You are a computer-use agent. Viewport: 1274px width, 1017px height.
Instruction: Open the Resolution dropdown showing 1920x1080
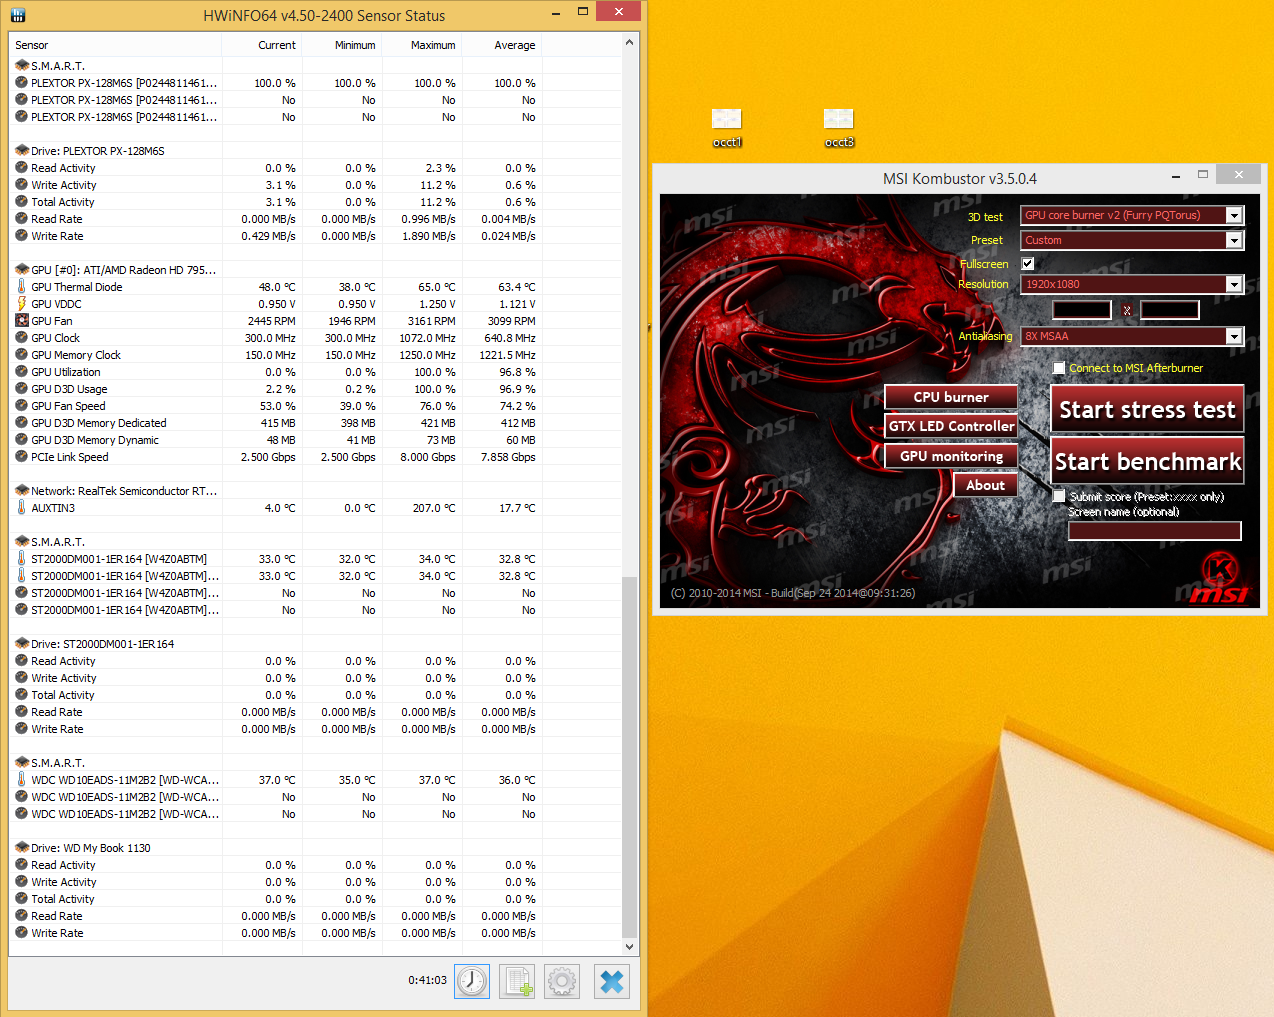(1132, 284)
